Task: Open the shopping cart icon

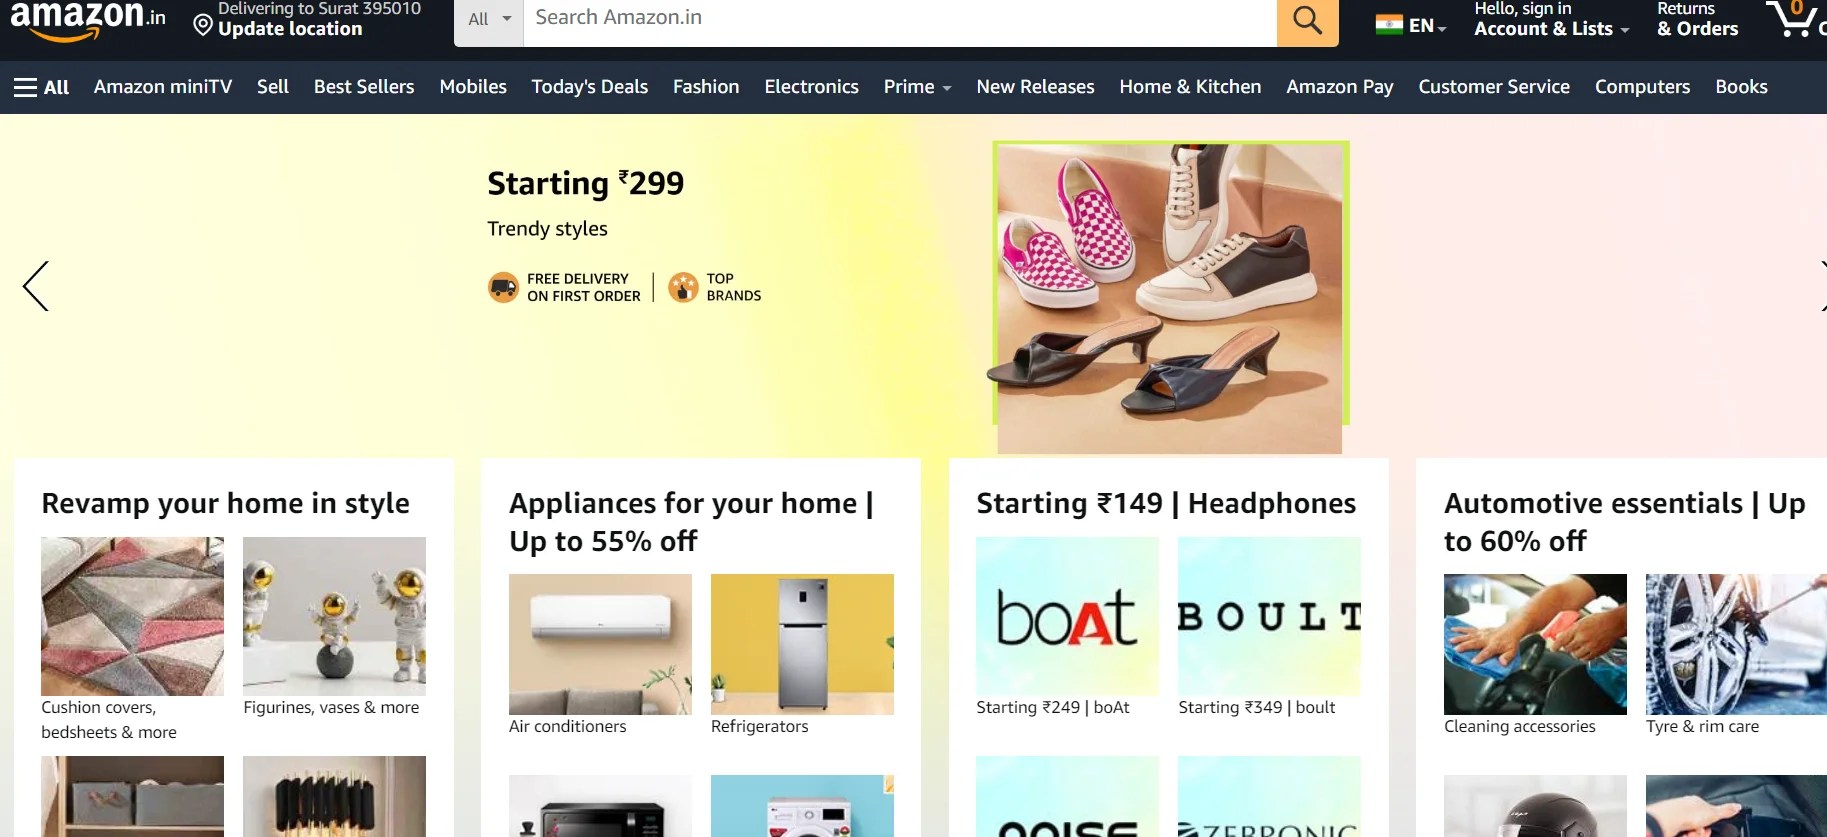Action: click(x=1794, y=20)
